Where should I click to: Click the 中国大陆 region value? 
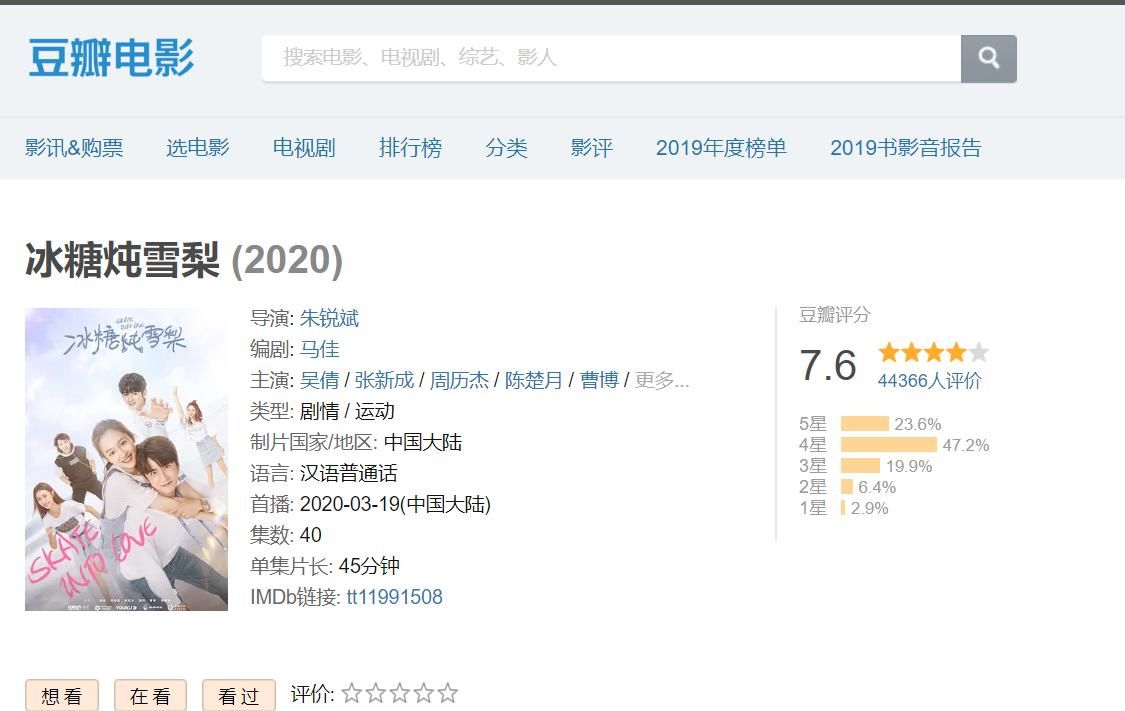(x=423, y=442)
